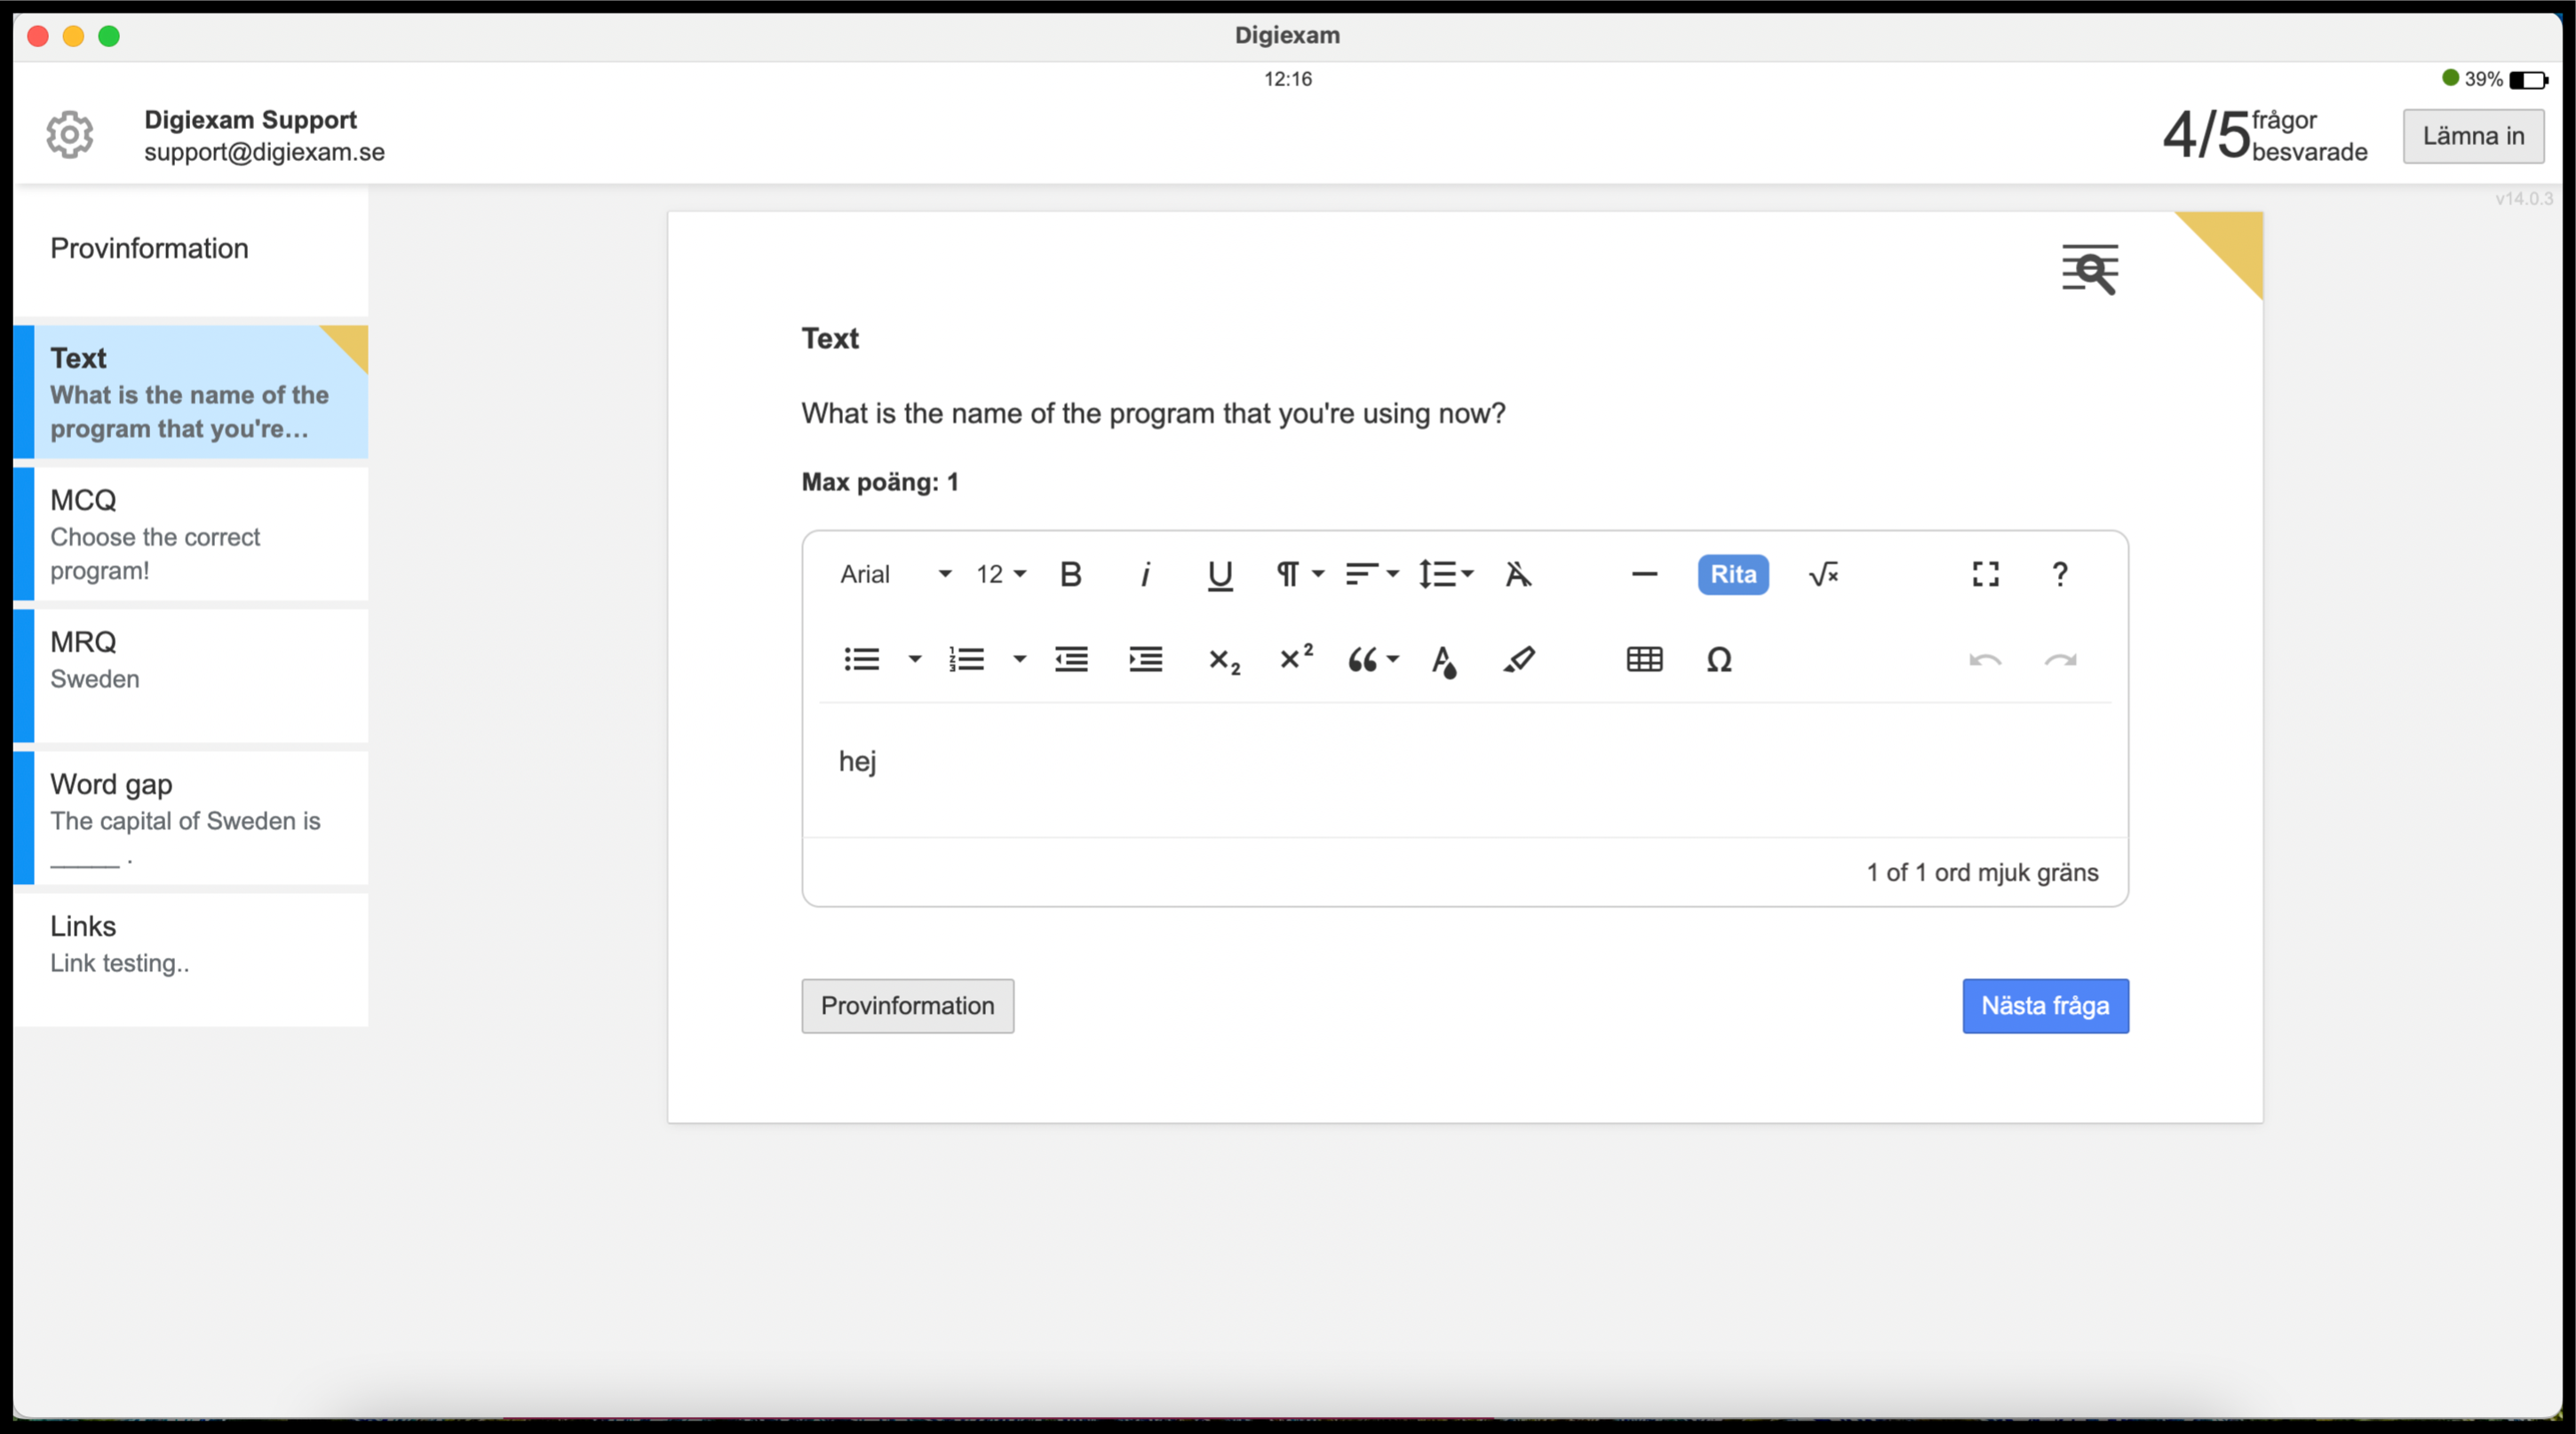
Task: Click the 4/5 frågor besvarade counter
Action: [x=2265, y=135]
